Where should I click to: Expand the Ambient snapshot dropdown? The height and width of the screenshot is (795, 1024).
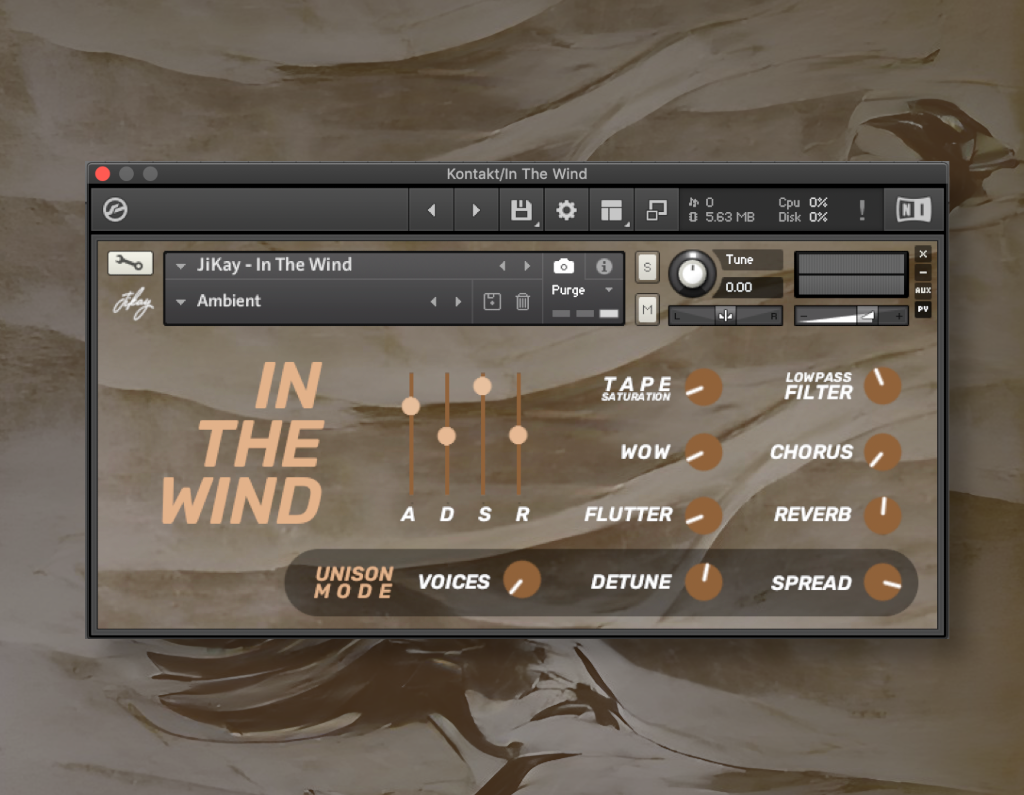pos(181,301)
